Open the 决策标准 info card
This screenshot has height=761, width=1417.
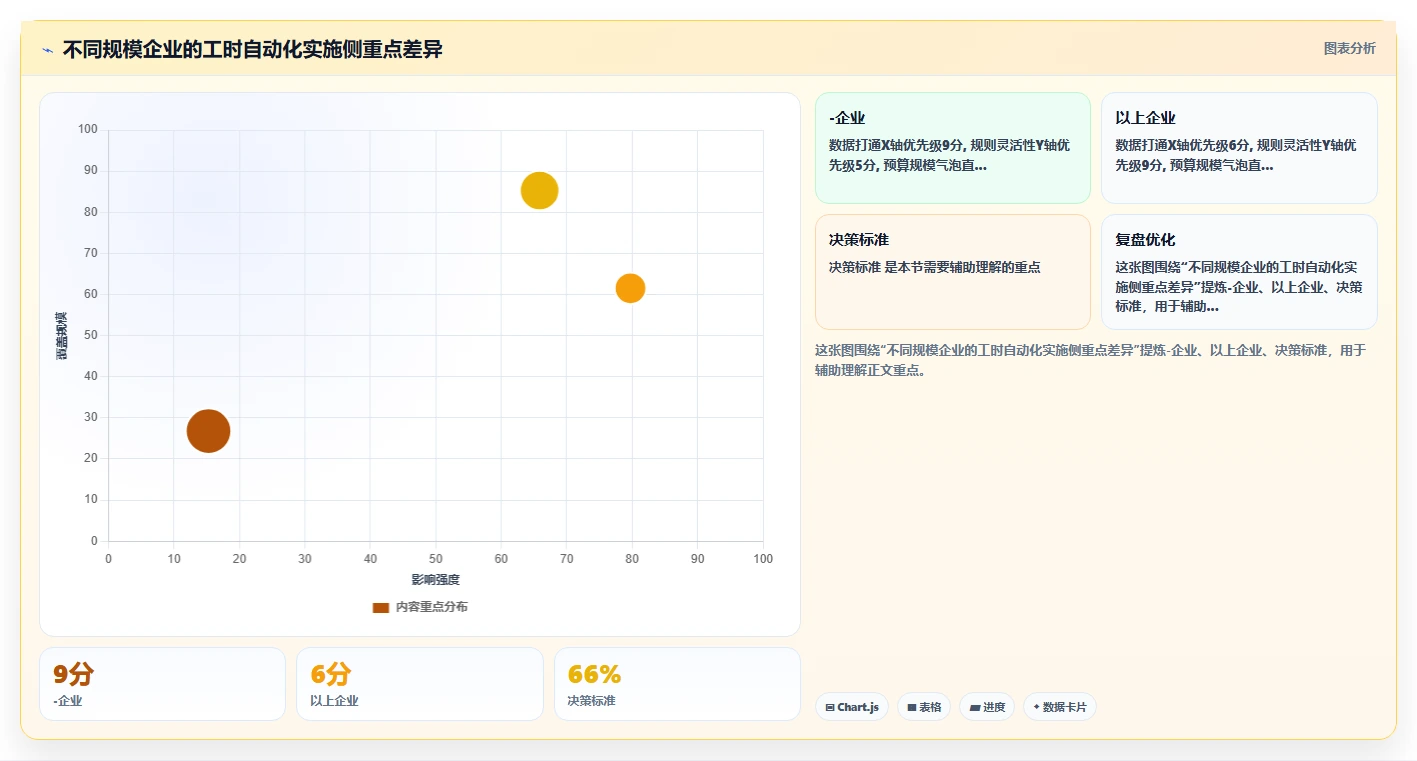[x=952, y=272]
